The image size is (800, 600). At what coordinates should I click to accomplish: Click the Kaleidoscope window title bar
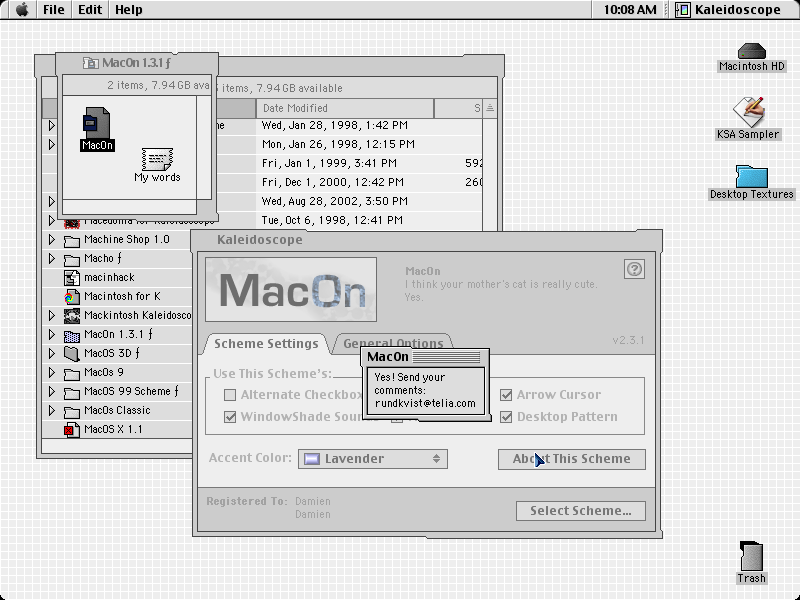click(x=427, y=240)
